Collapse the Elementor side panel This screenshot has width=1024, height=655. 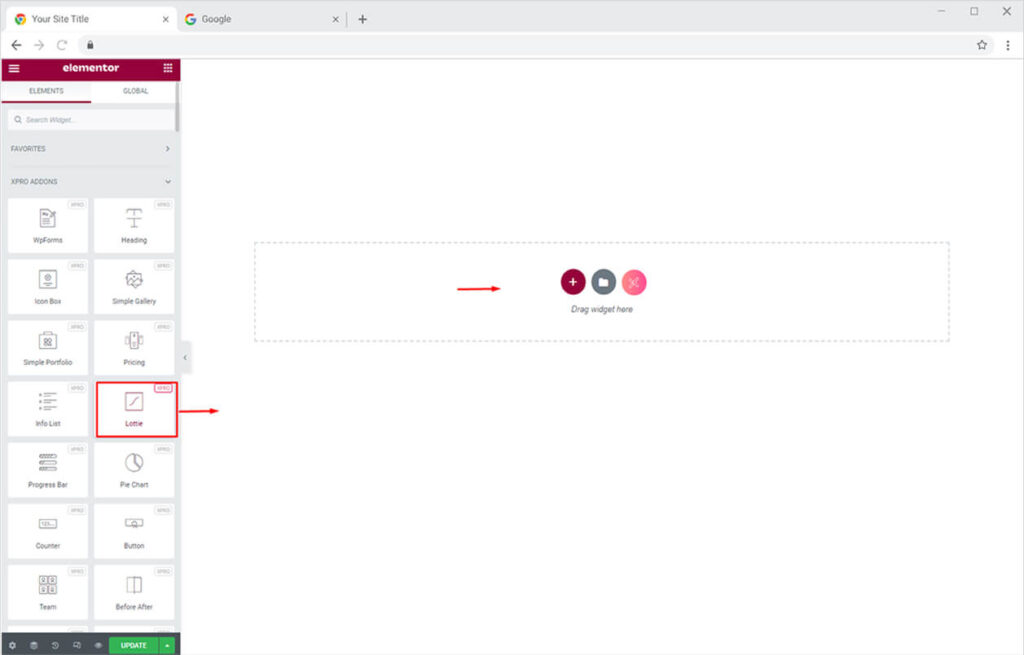pos(186,357)
